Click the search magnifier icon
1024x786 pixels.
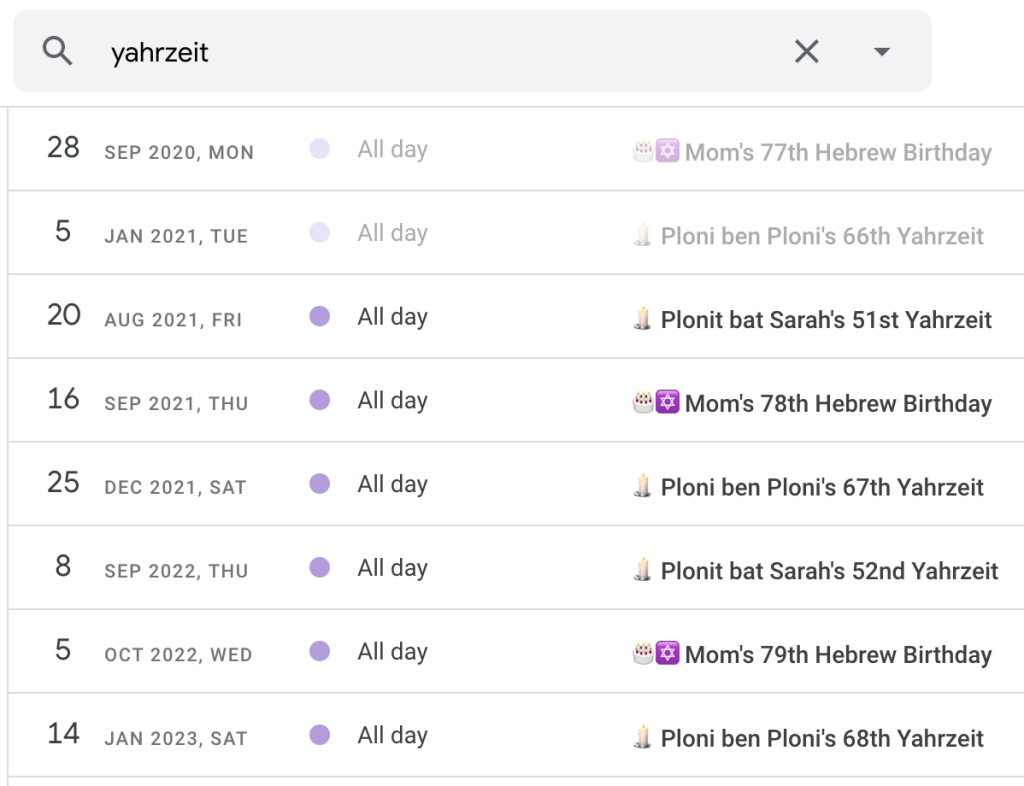[x=58, y=51]
